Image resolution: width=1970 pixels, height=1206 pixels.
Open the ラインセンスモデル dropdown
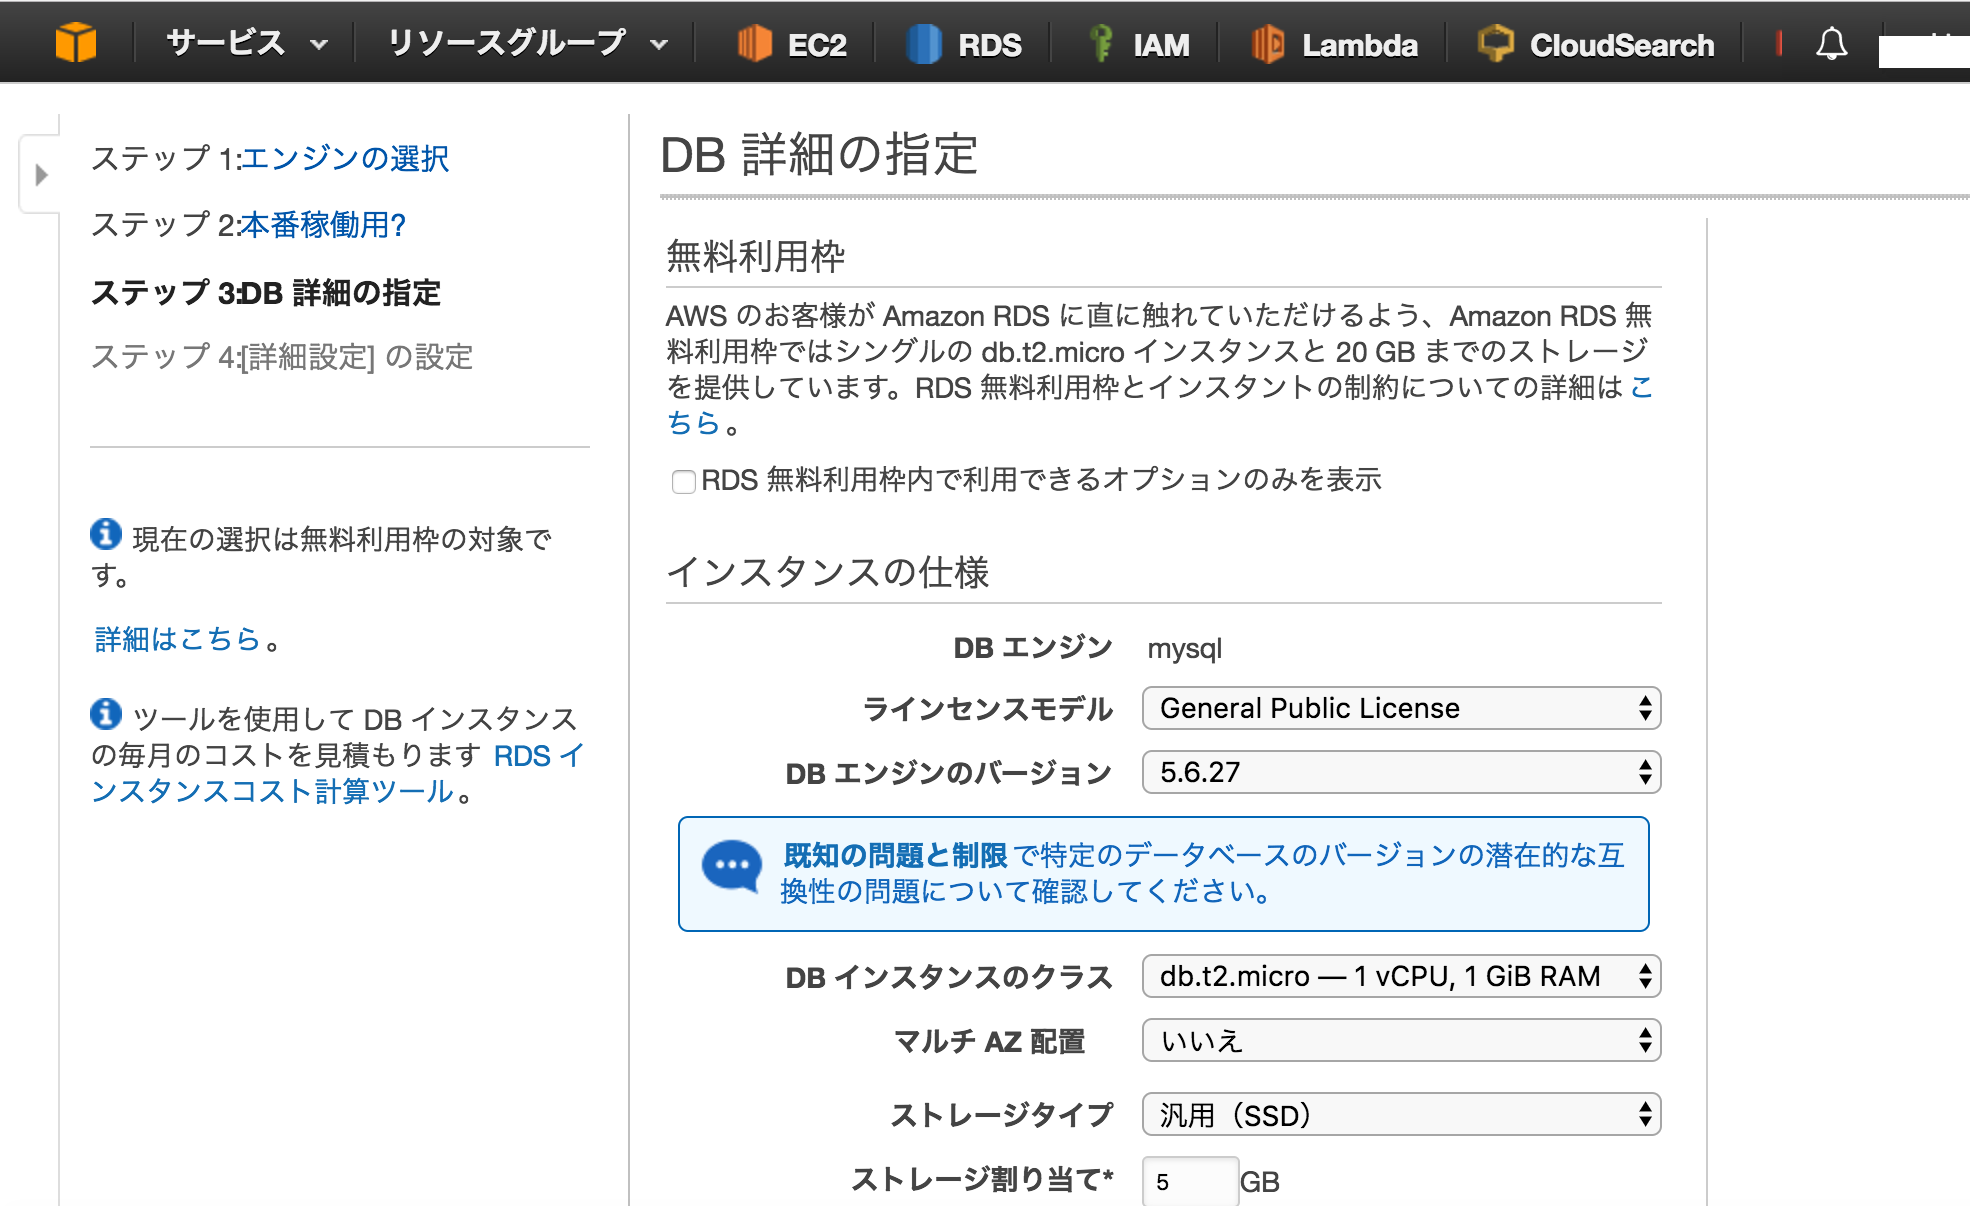(1401, 708)
